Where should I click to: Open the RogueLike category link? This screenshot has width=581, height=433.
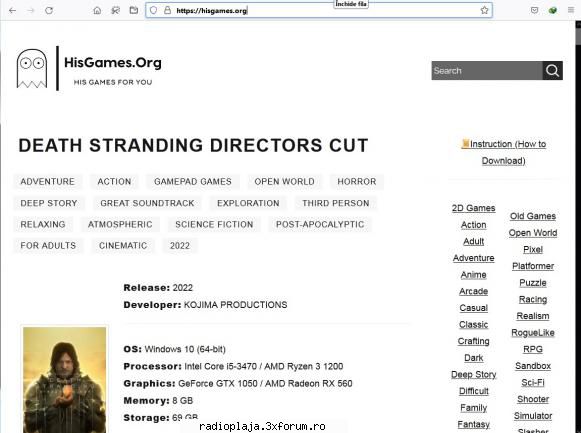coord(533,333)
